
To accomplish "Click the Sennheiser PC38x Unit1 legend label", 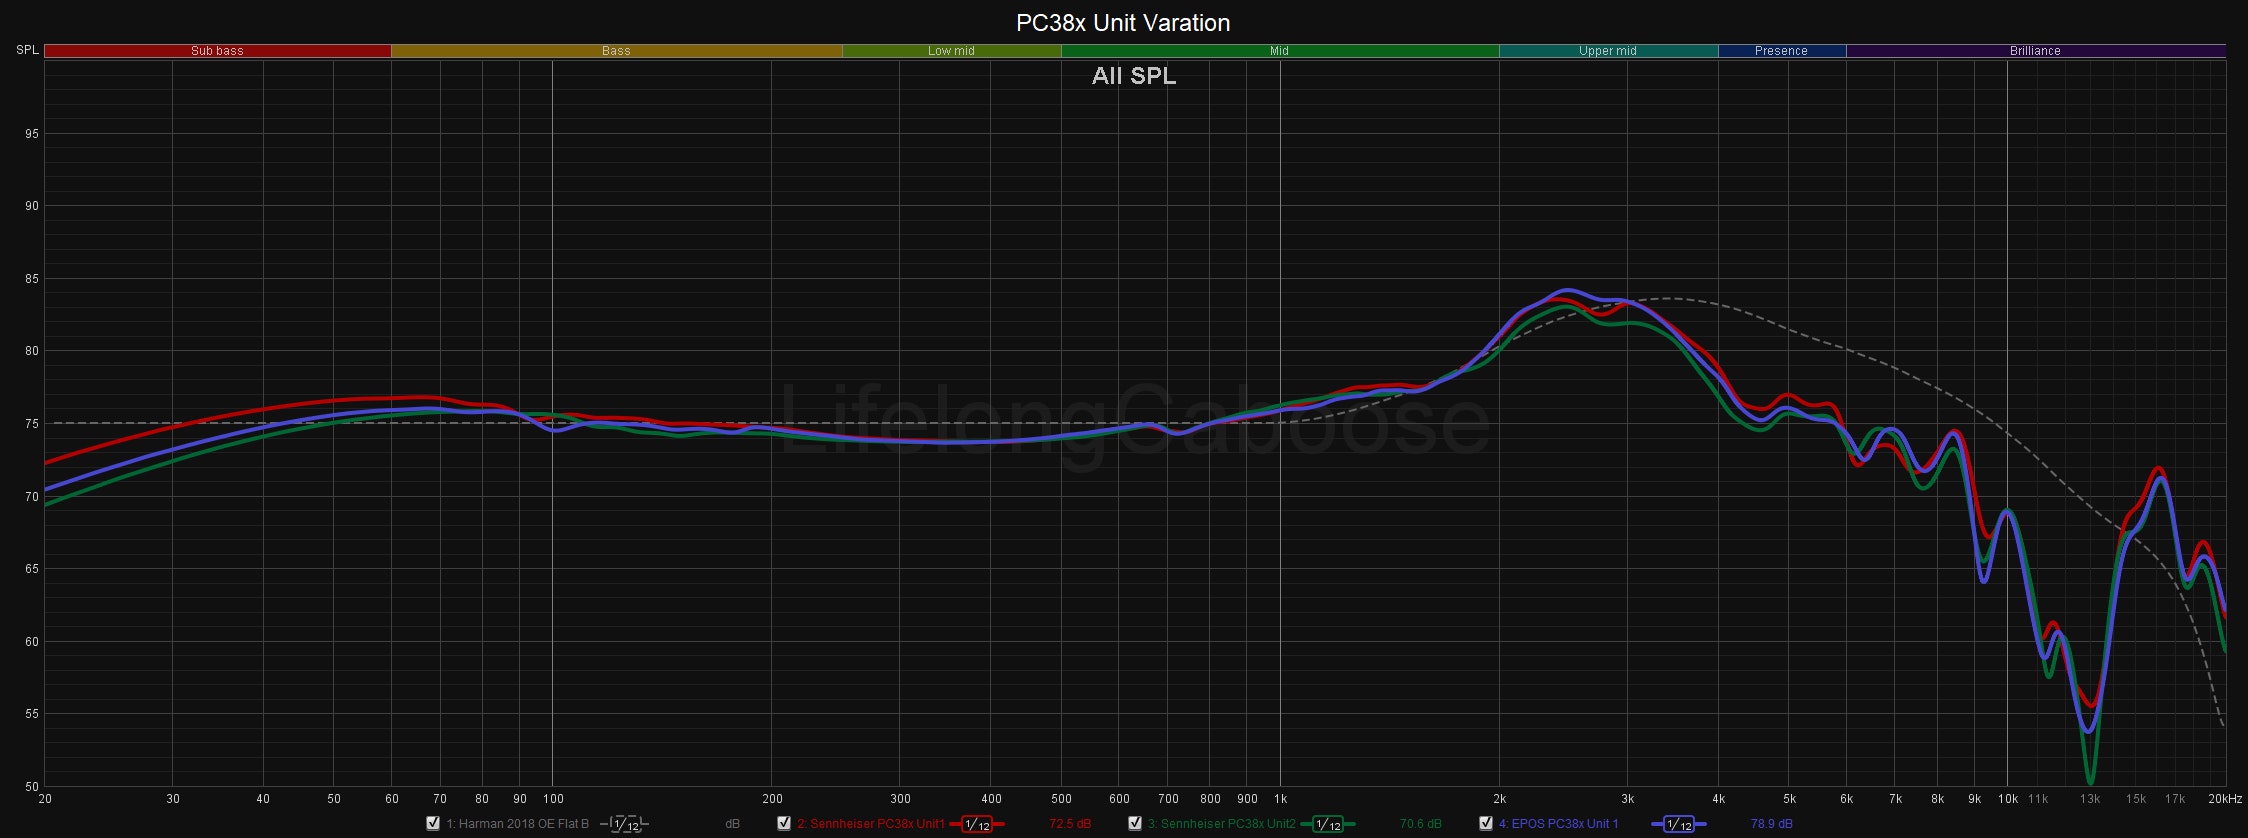I will pyautogui.click(x=870, y=824).
